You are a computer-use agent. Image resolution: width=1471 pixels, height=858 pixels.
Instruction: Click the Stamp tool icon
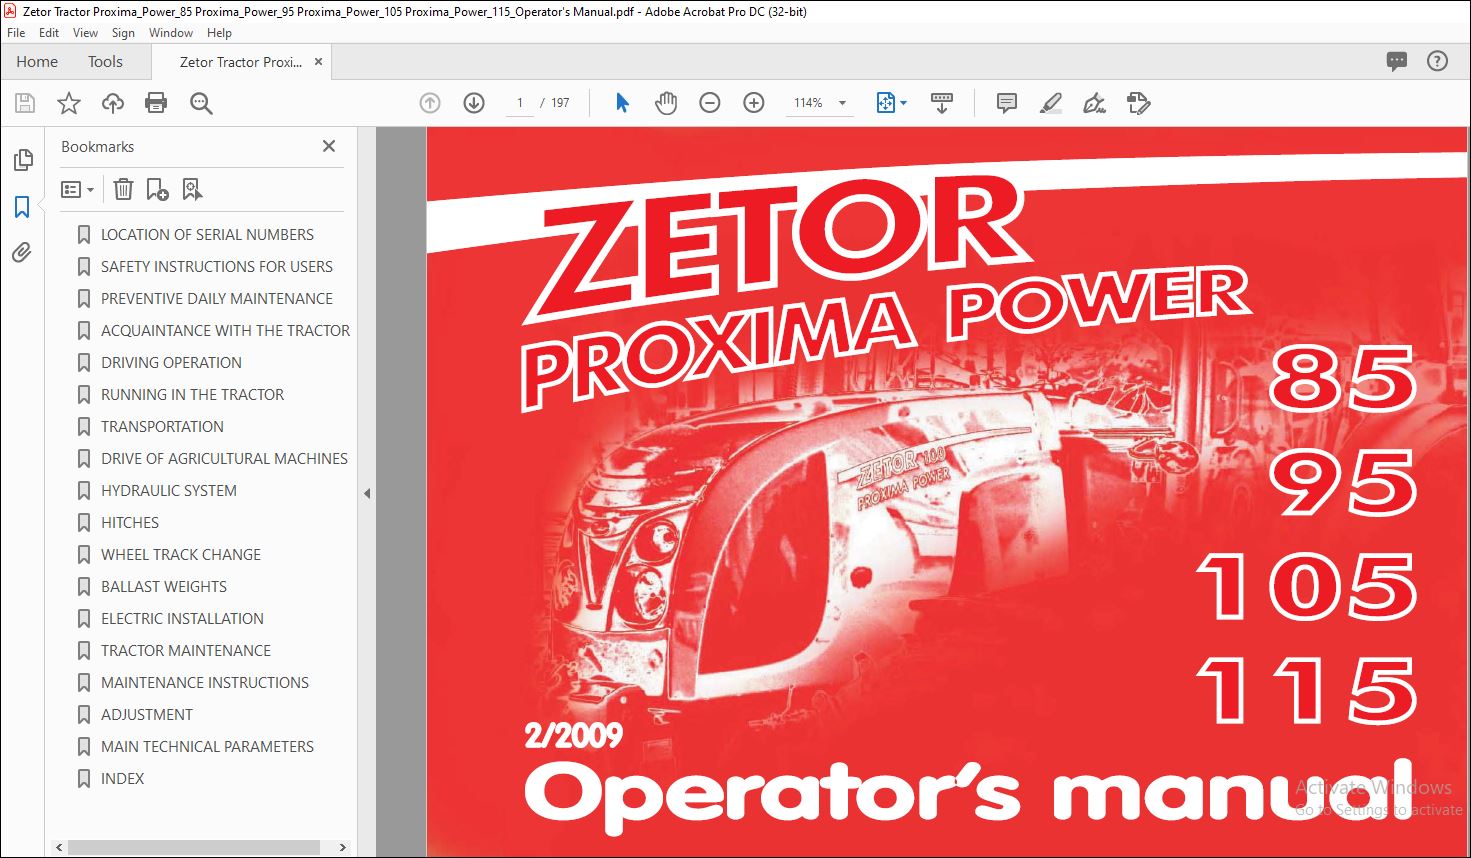pos(1138,103)
